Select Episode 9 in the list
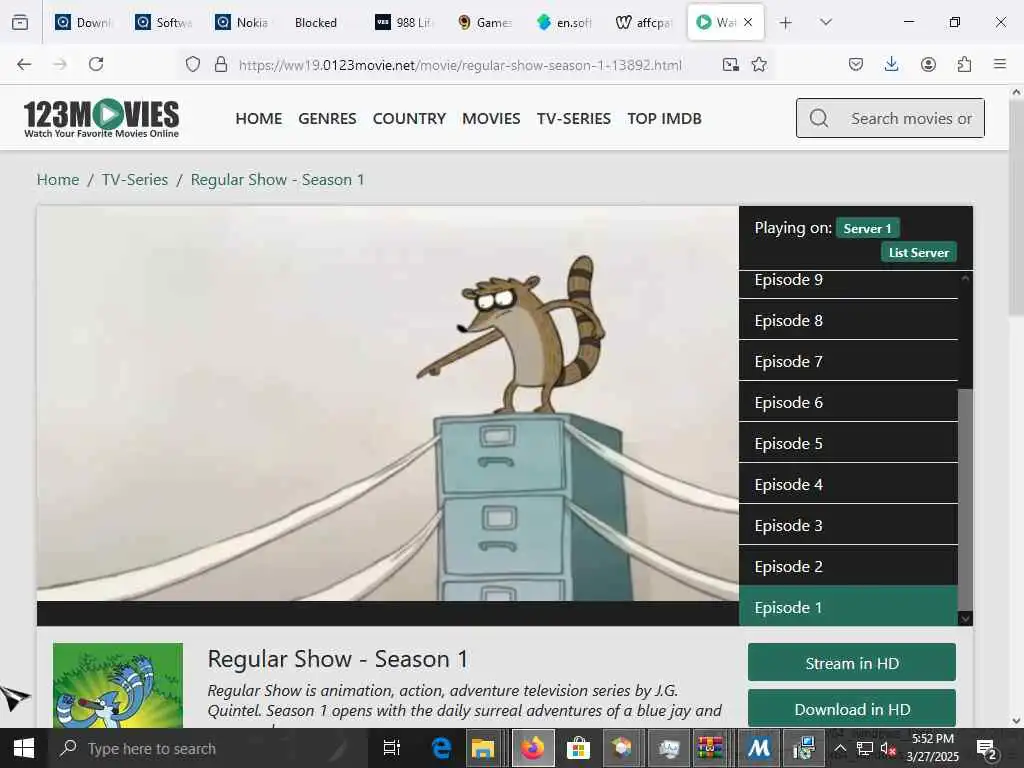The width and height of the screenshot is (1024, 768). [x=848, y=283]
